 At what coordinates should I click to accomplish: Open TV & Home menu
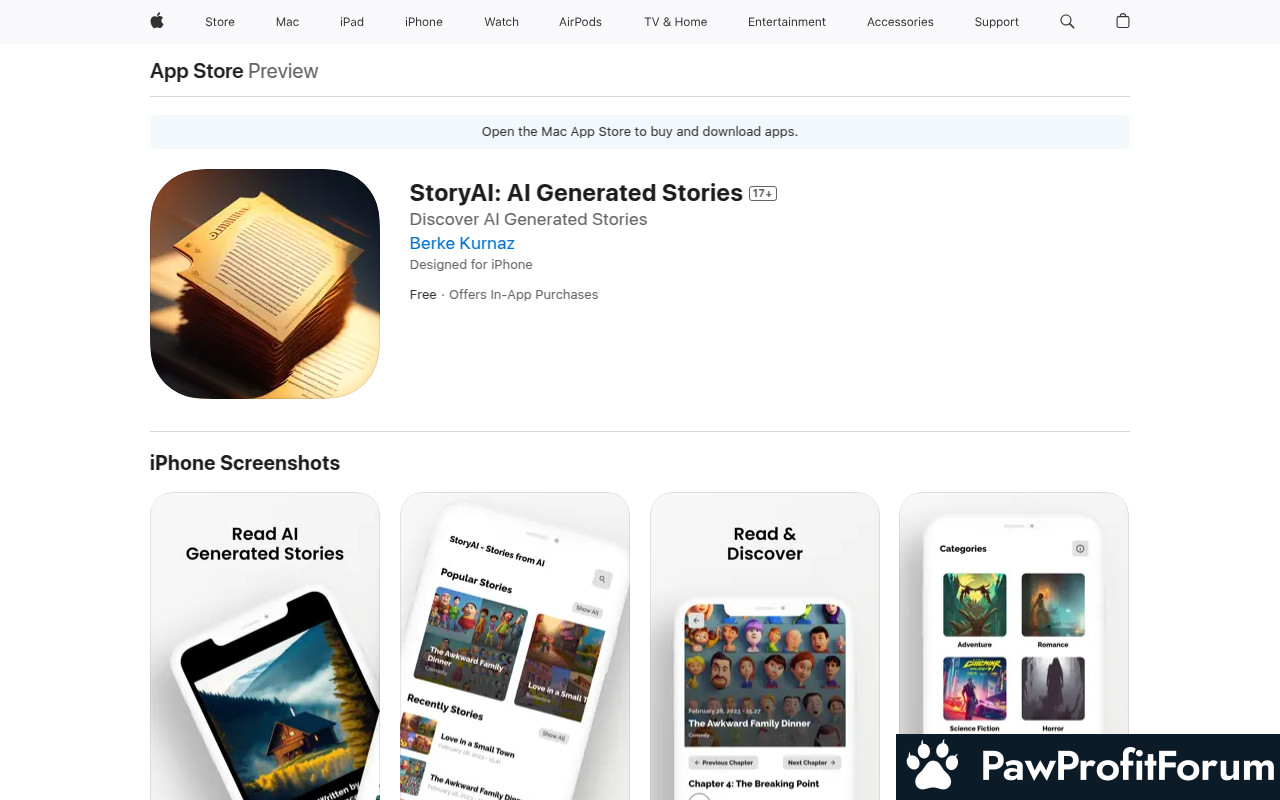tap(676, 22)
